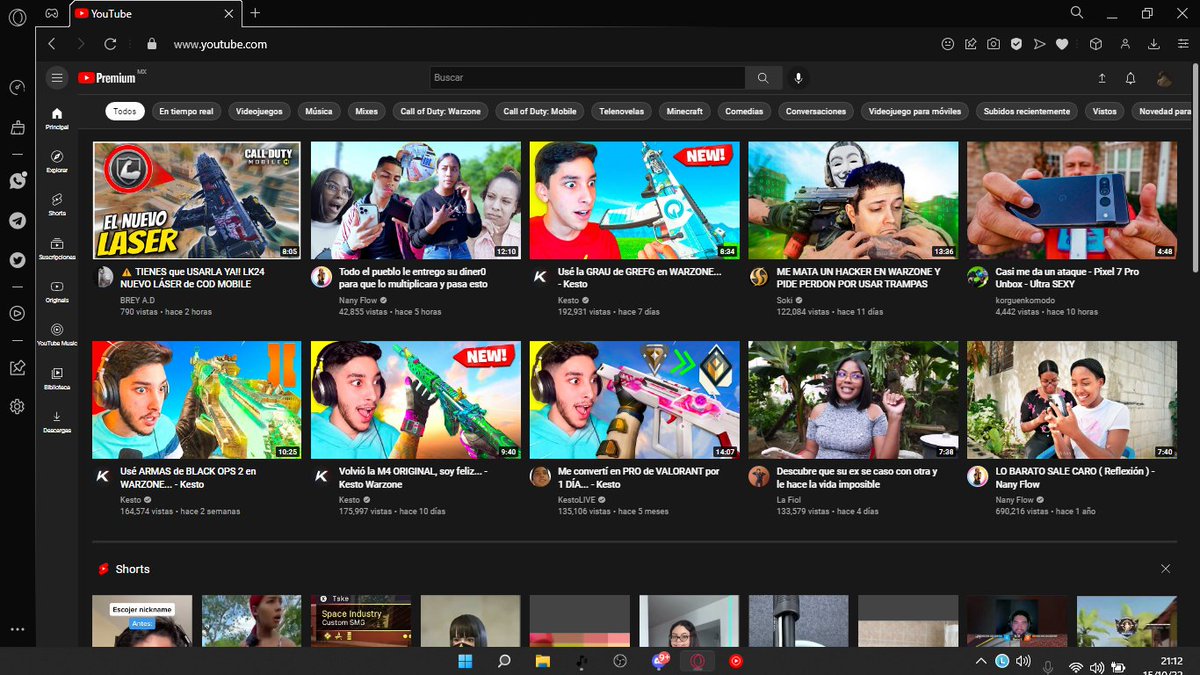Close the Shorts shelf
This screenshot has width=1200, height=675.
pos(1165,568)
